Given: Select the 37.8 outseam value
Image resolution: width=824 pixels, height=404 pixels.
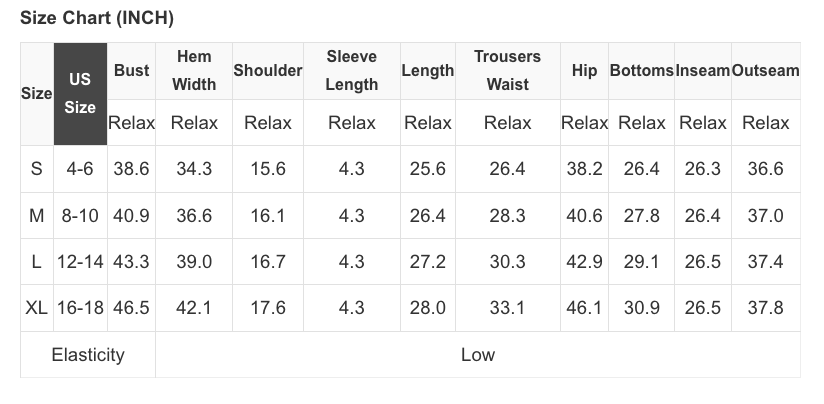Looking at the screenshot, I should tap(765, 308).
